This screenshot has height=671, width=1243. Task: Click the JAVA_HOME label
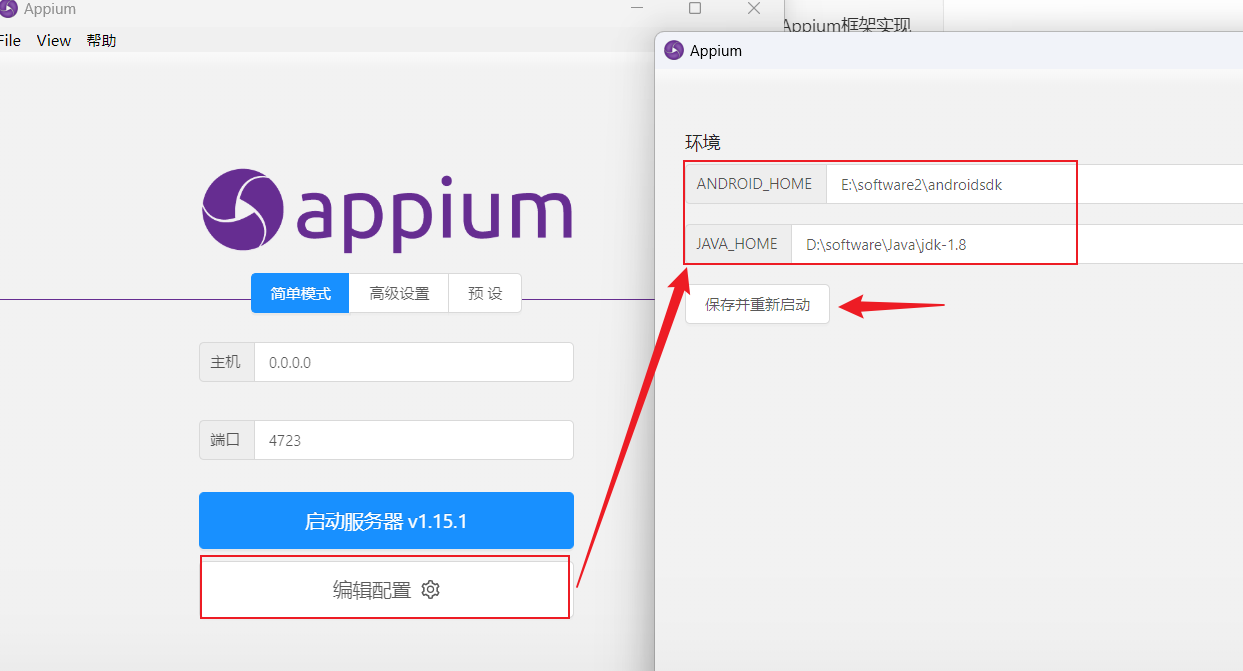[x=737, y=244]
